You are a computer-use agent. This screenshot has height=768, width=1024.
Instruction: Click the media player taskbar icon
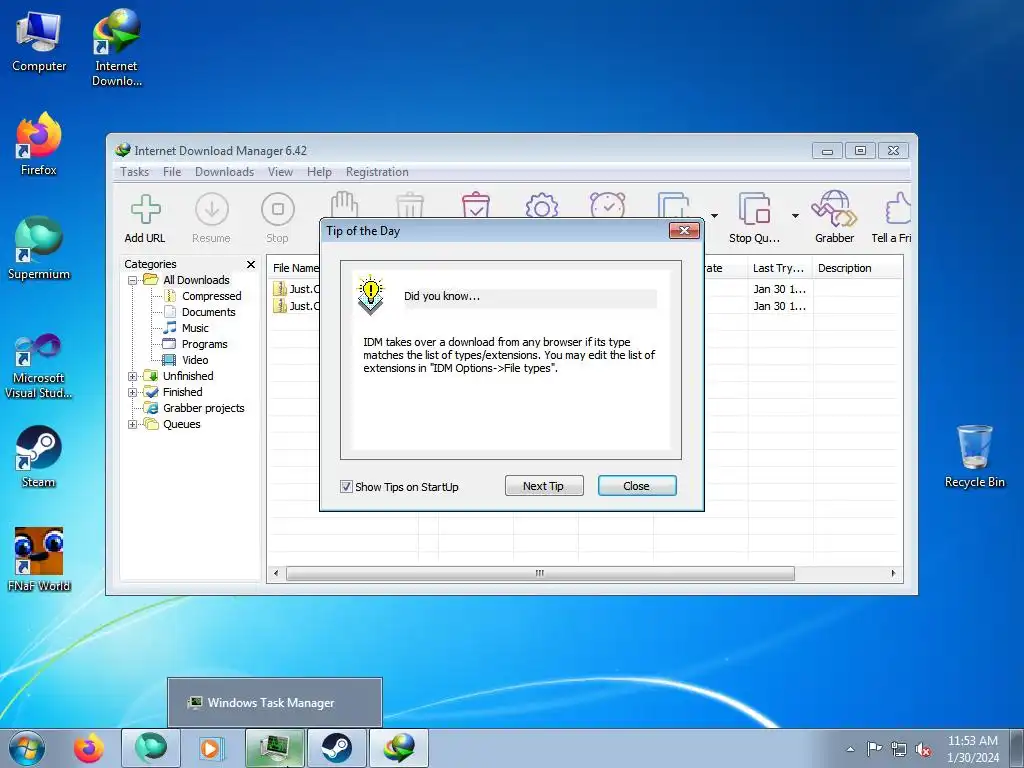tap(210, 748)
